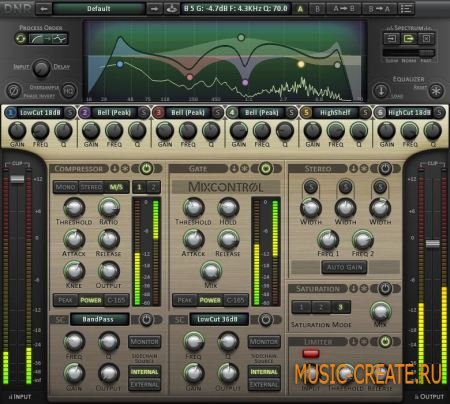Toggle the Compressor sidechain BandPass power button
The image size is (450, 404).
coord(146,320)
